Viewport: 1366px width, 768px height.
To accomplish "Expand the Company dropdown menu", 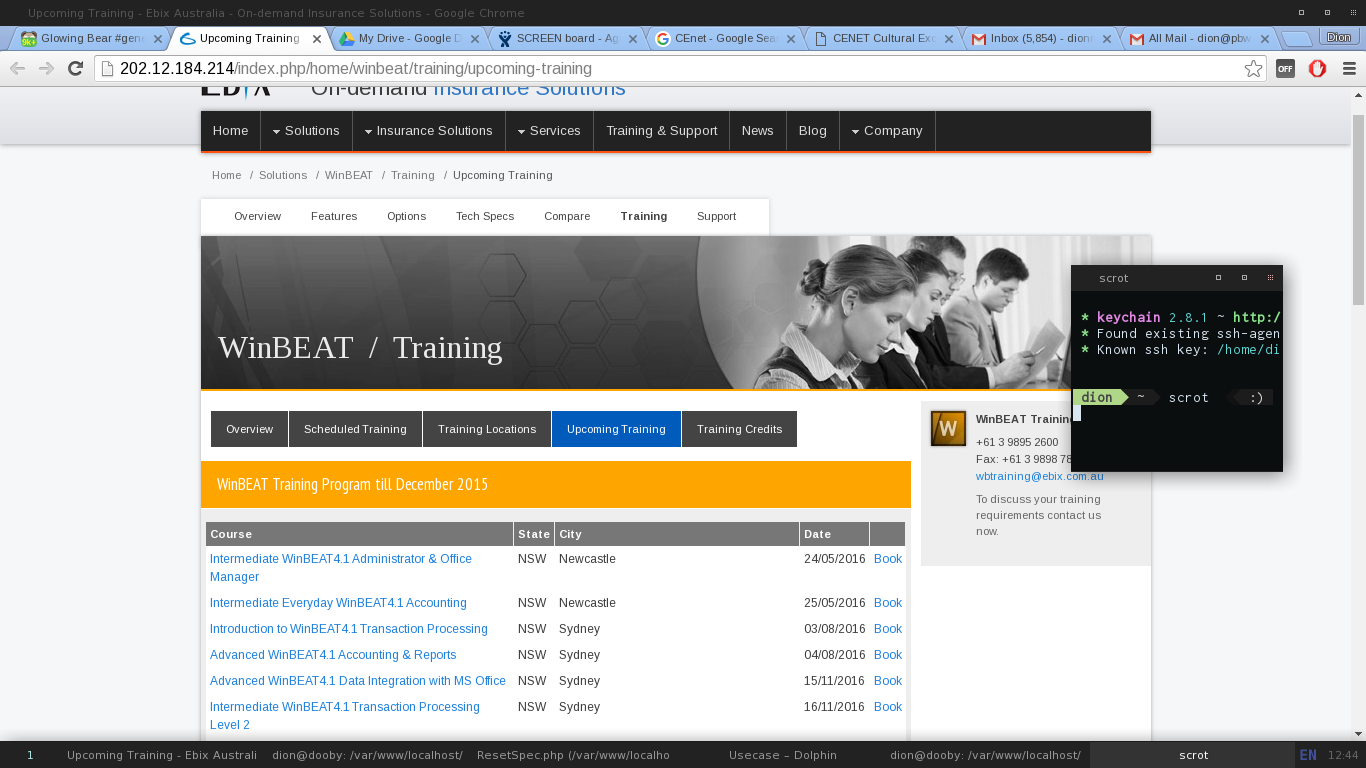I will coord(887,131).
